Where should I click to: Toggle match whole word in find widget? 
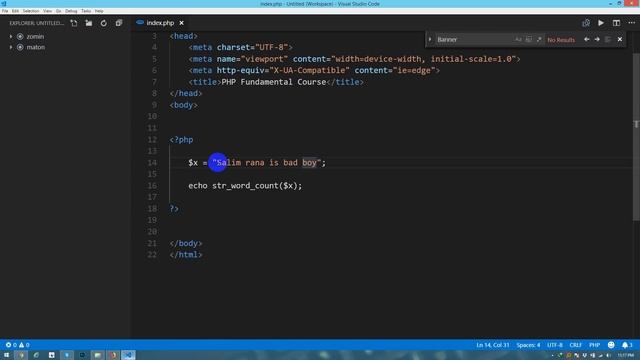click(x=529, y=40)
